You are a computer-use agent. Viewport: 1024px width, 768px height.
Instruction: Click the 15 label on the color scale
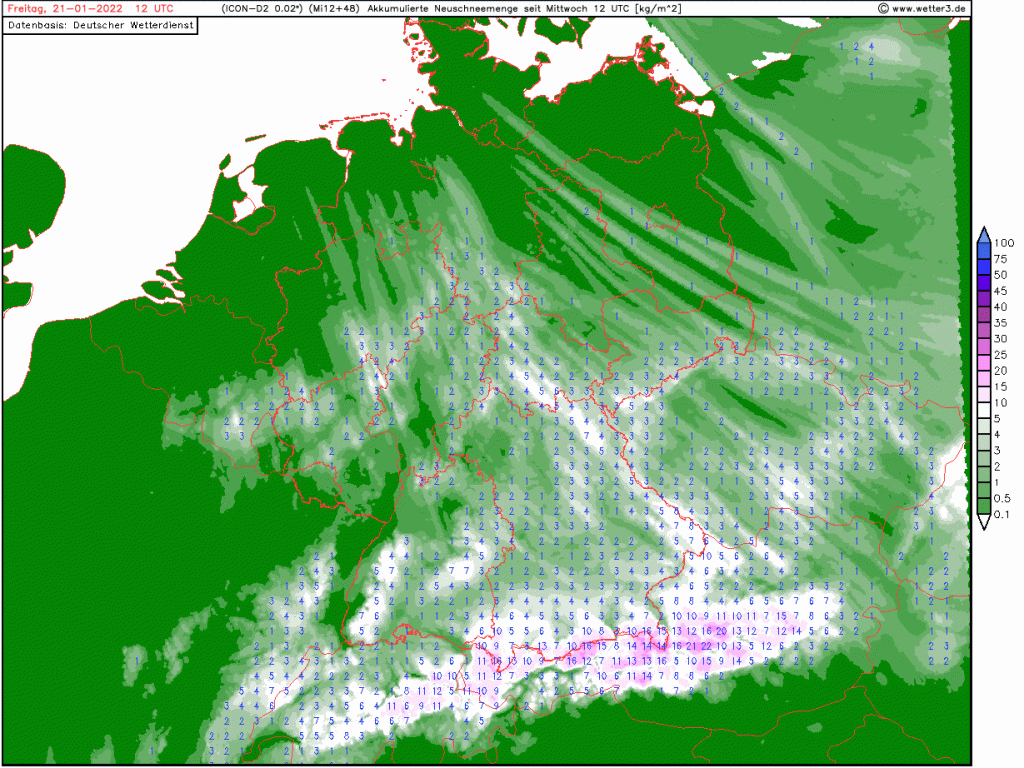click(x=1002, y=386)
